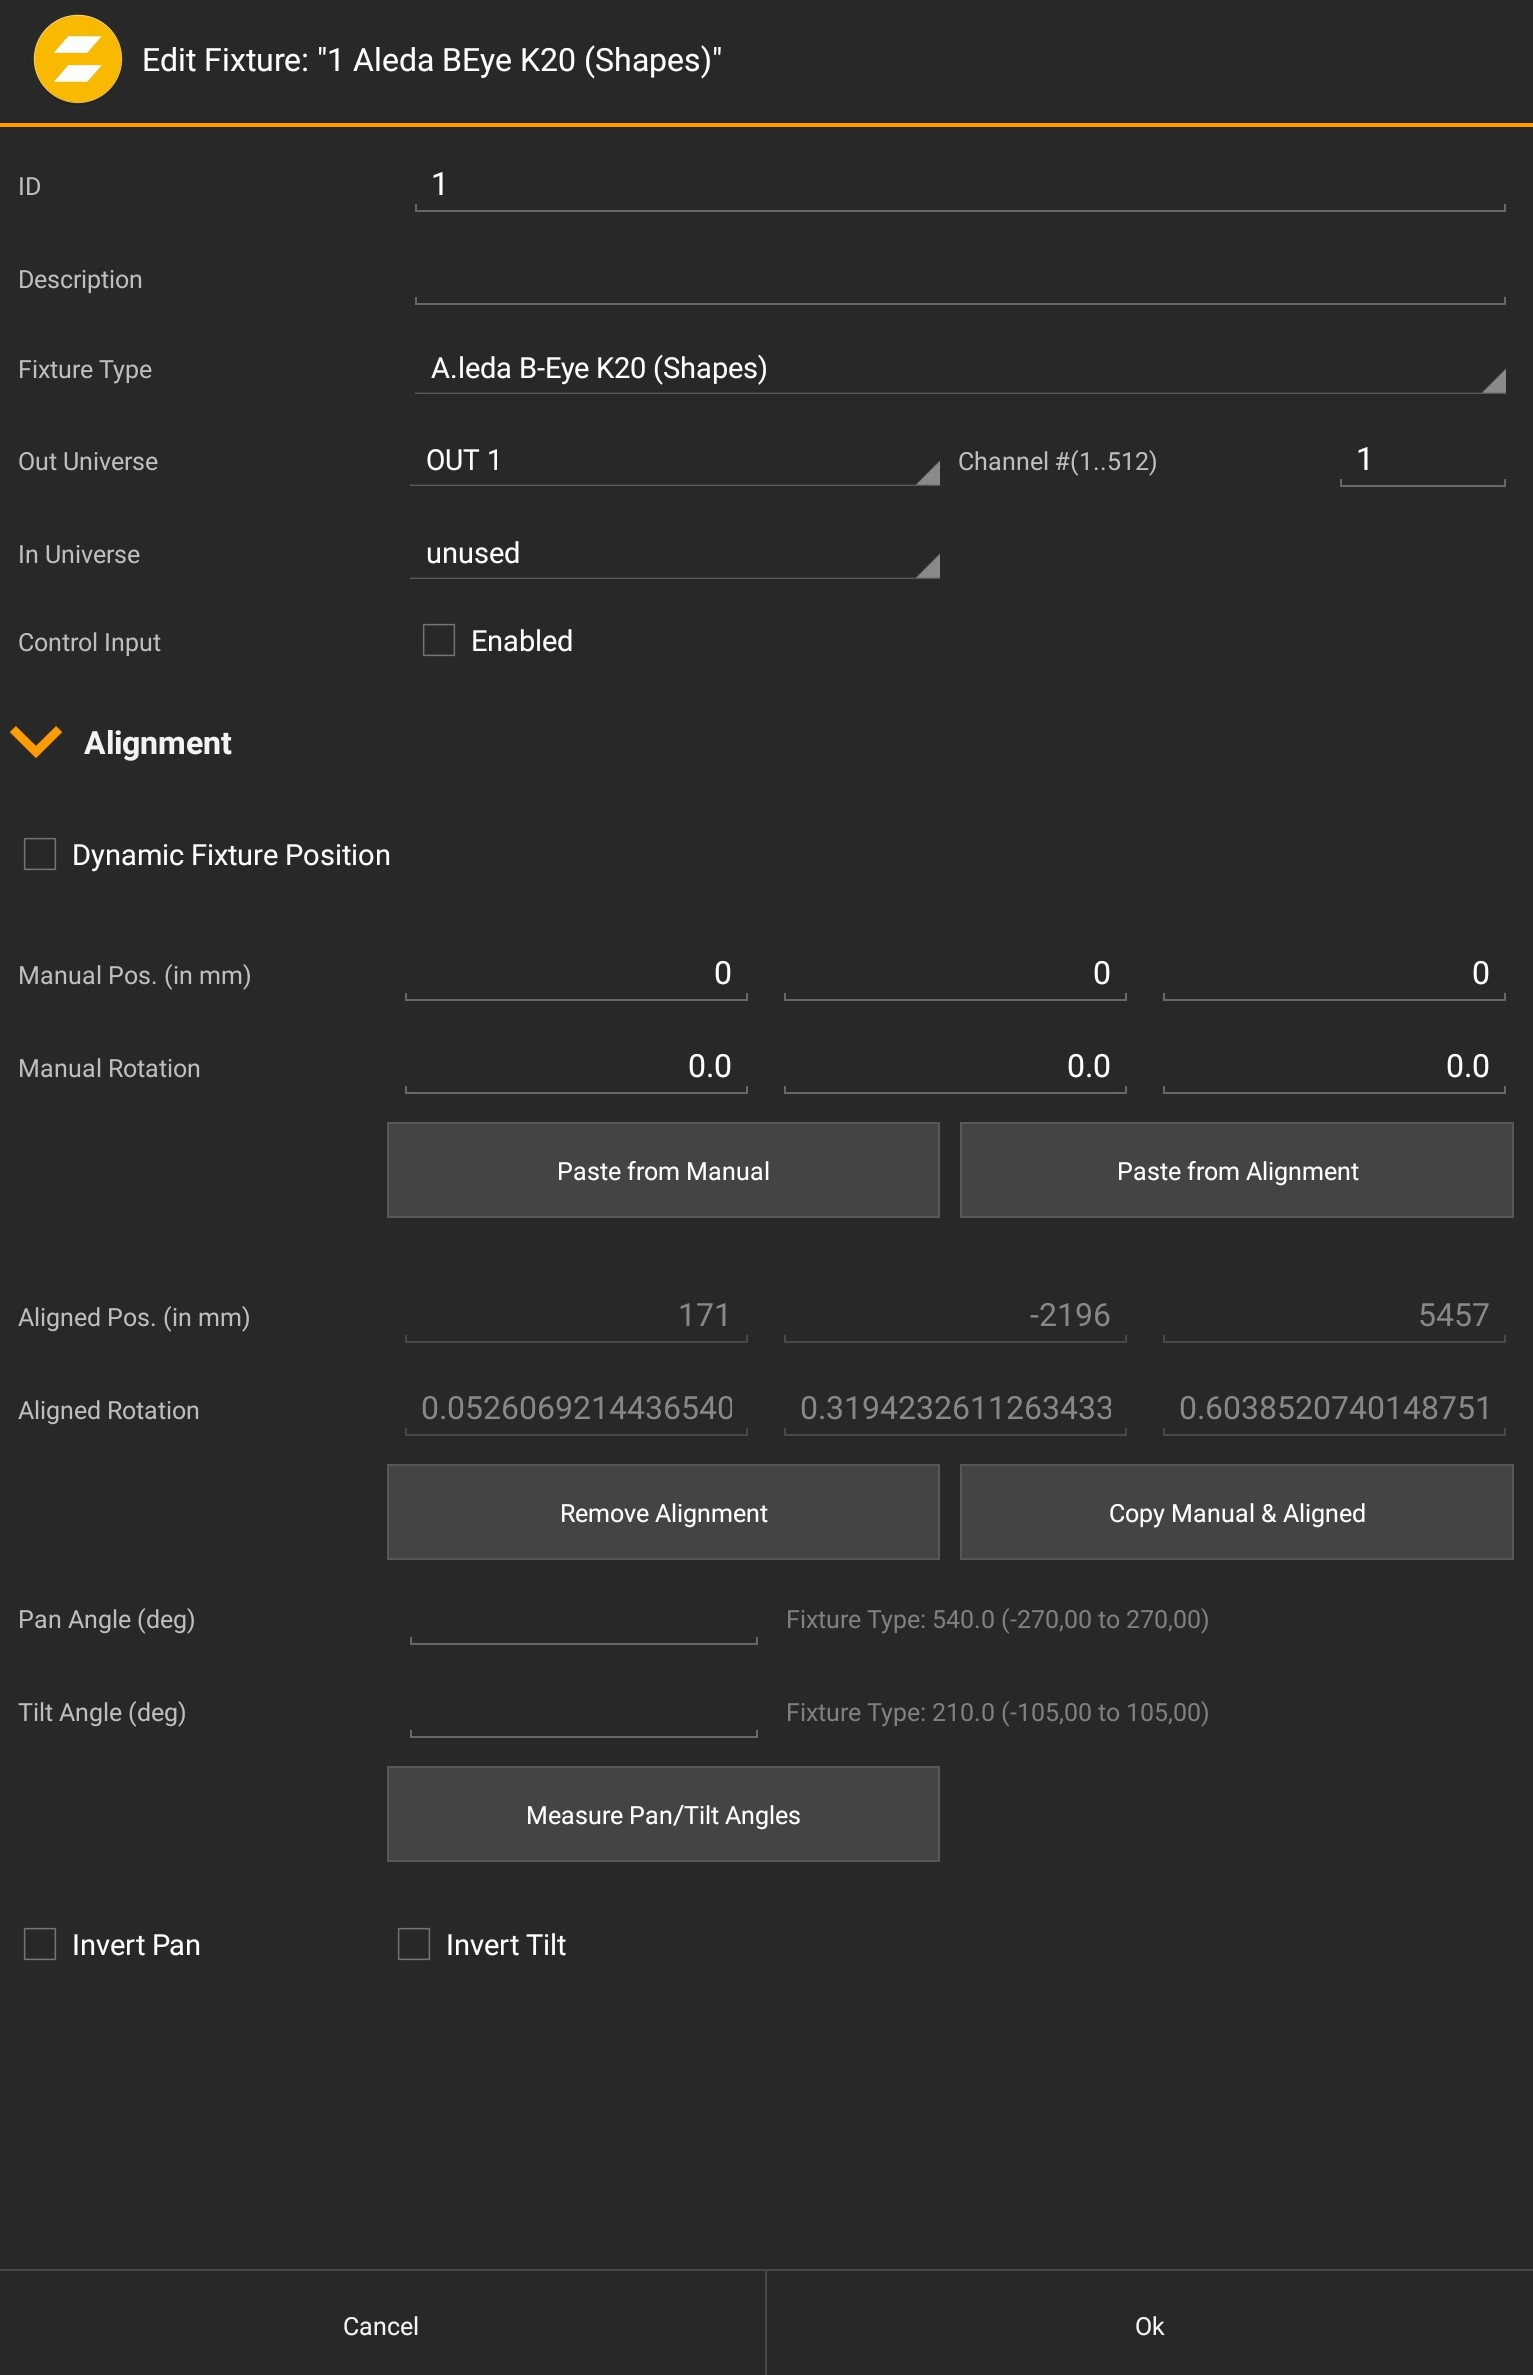
Task: Check the Invert Pan box
Action: pos(40,1944)
